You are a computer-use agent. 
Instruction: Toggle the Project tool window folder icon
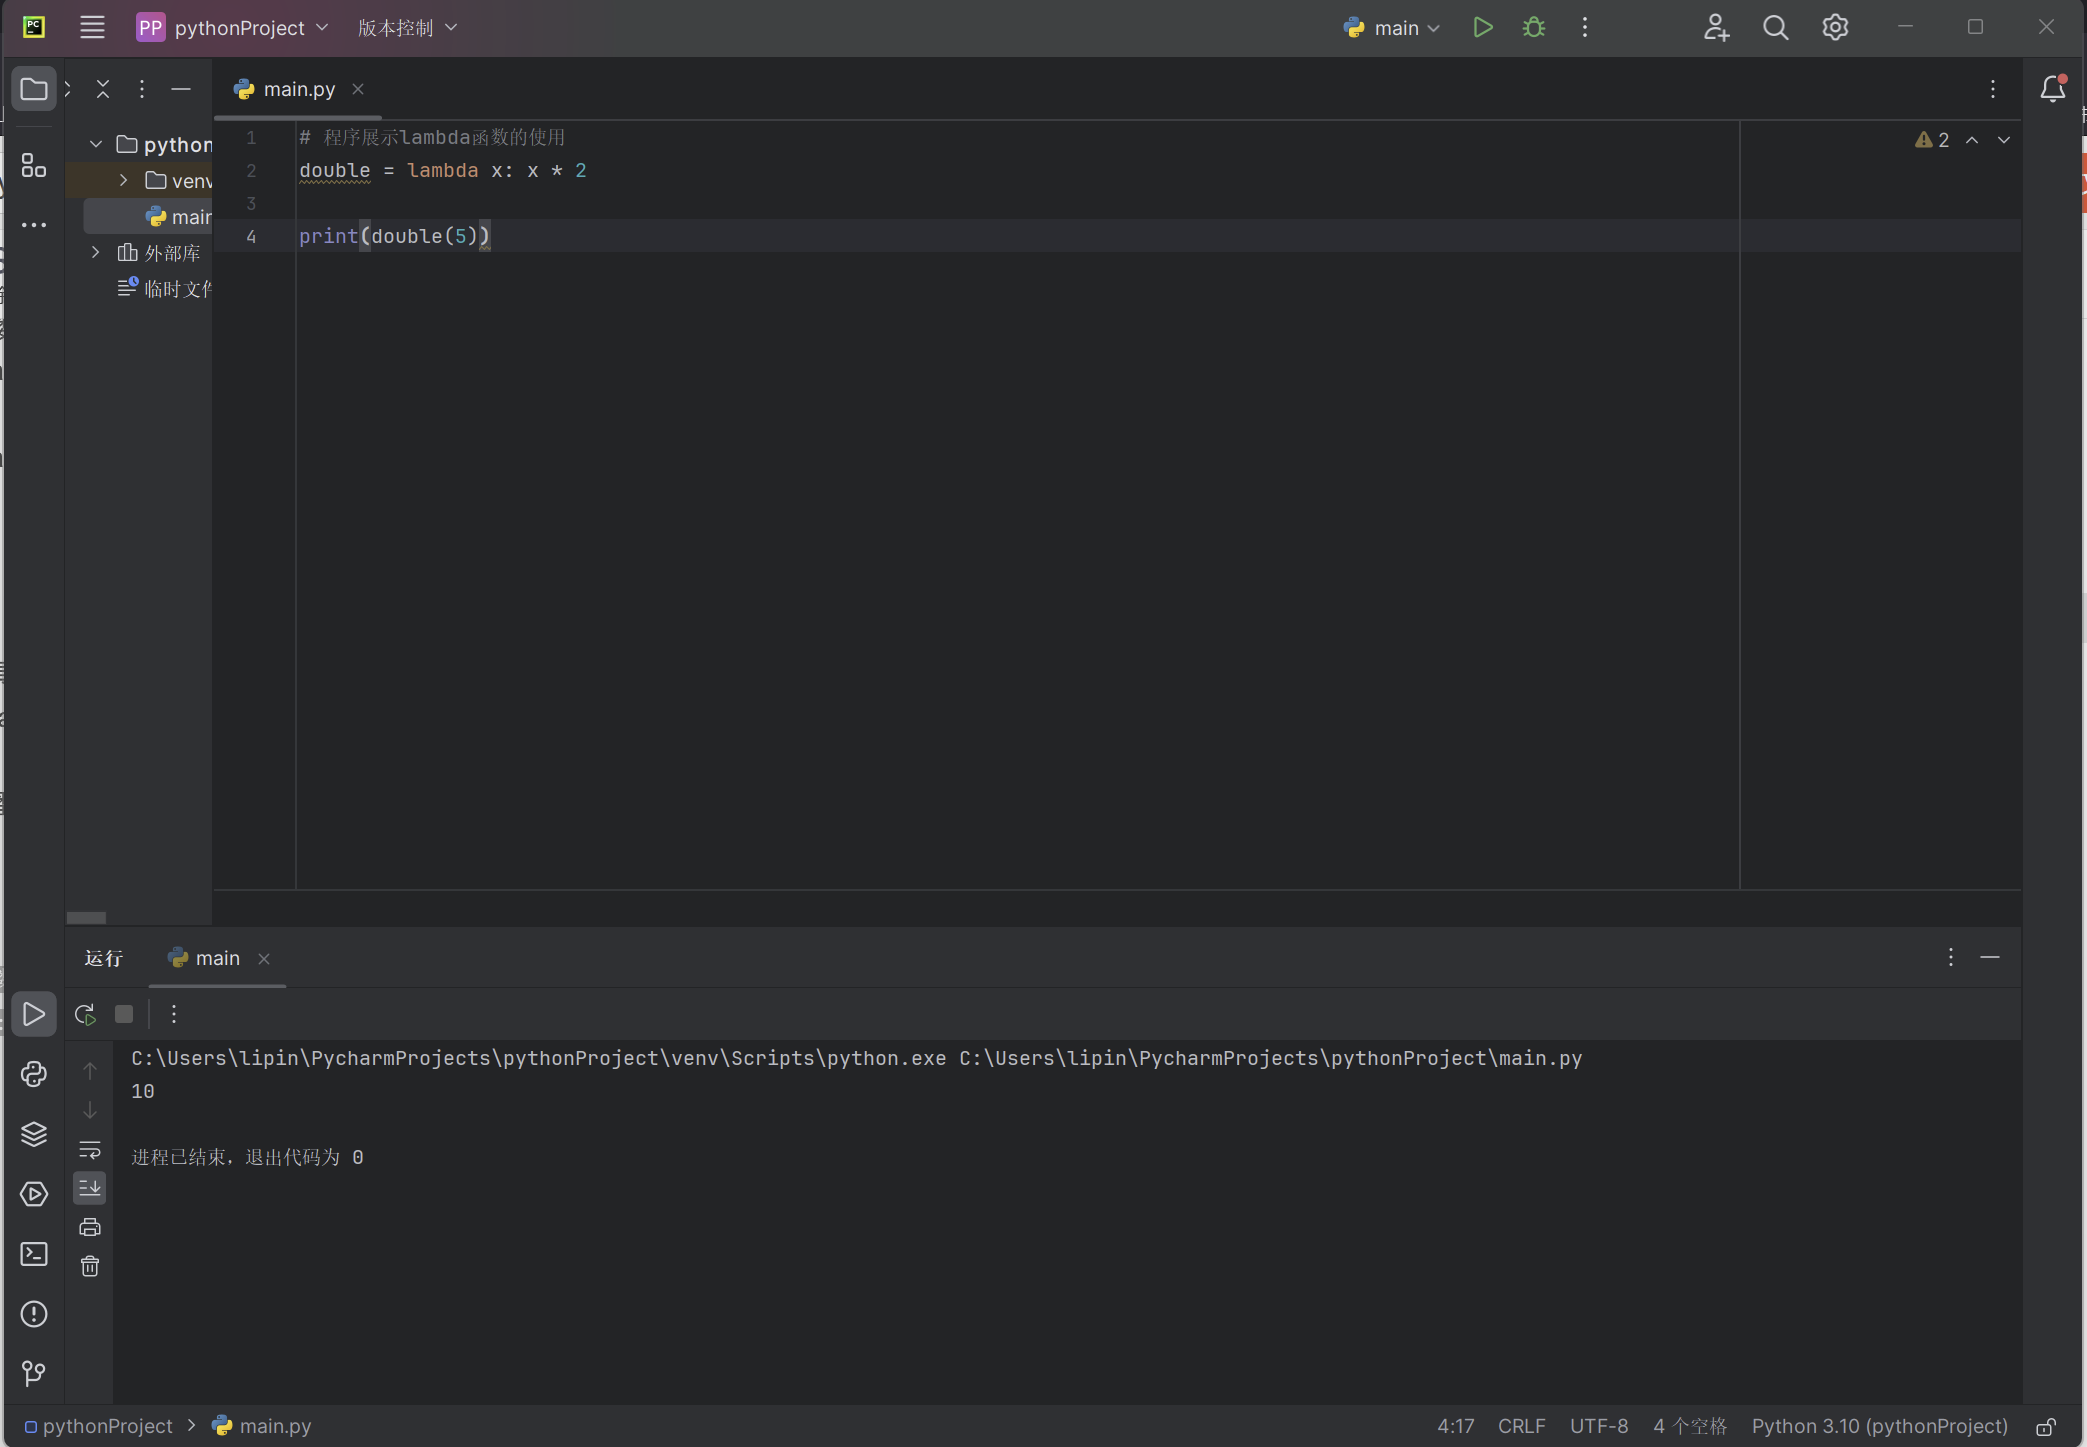pos(34,89)
